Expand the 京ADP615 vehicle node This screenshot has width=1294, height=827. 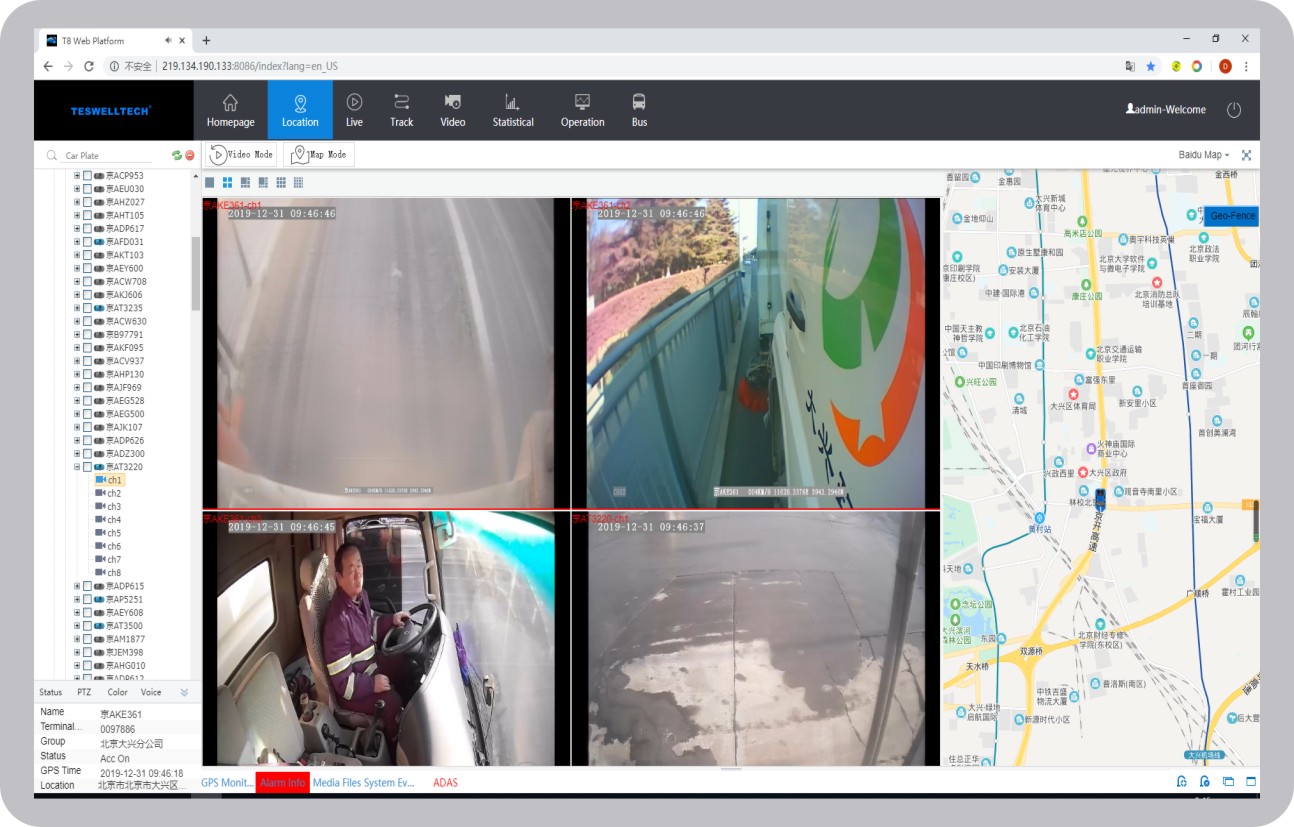[77, 586]
